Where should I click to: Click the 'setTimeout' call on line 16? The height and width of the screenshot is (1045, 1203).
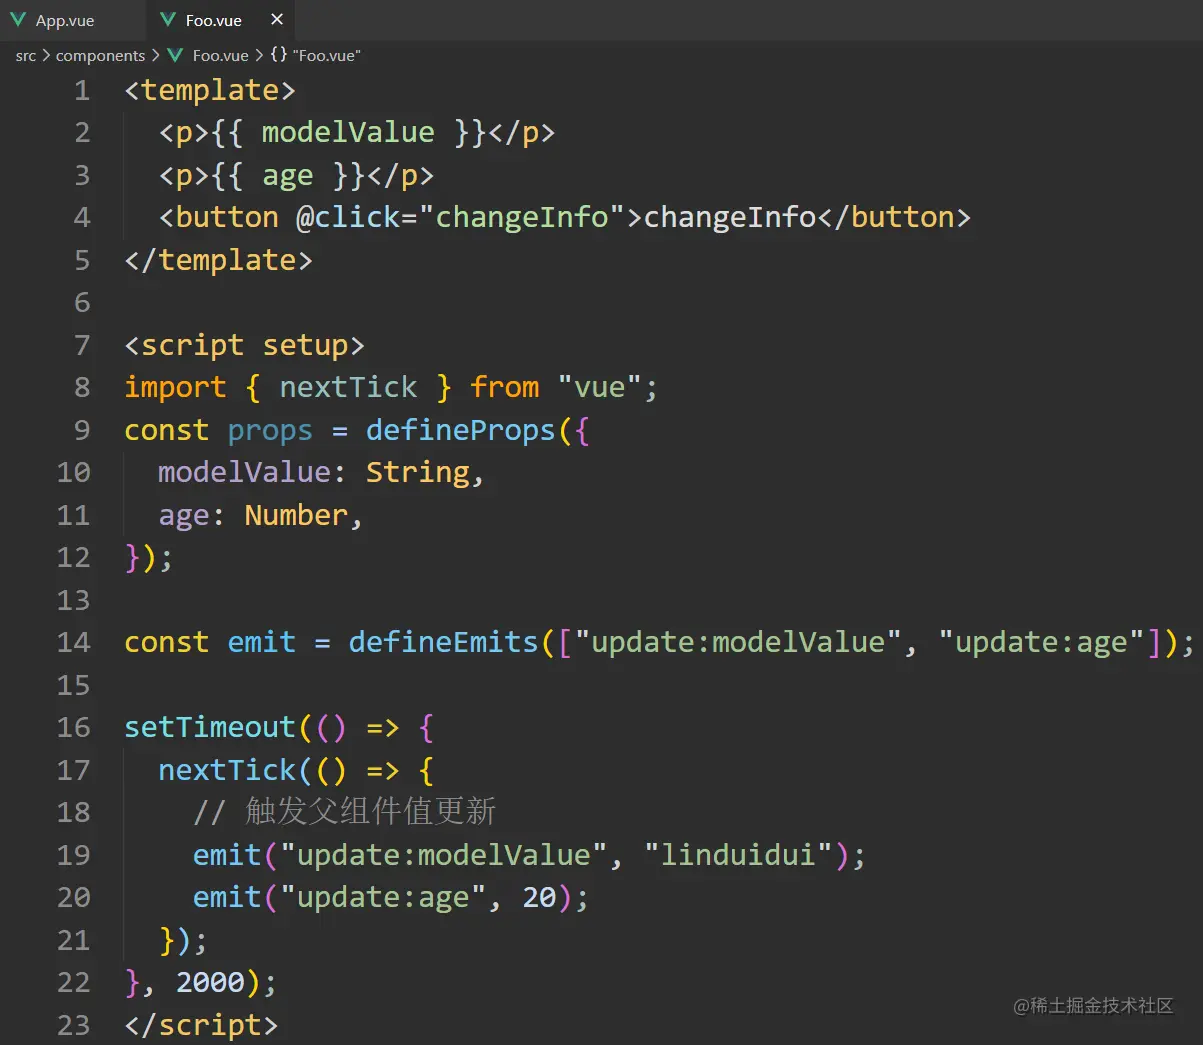click(x=210, y=728)
